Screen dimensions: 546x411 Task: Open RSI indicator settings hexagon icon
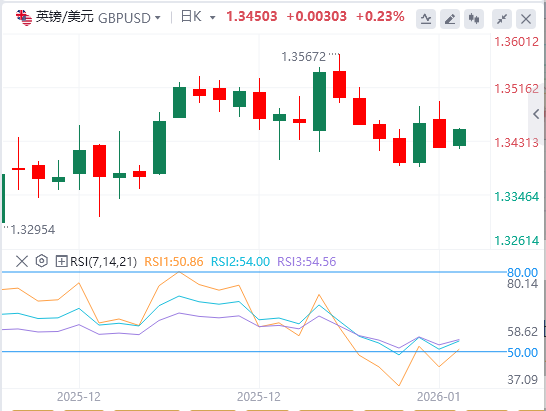[x=41, y=261]
